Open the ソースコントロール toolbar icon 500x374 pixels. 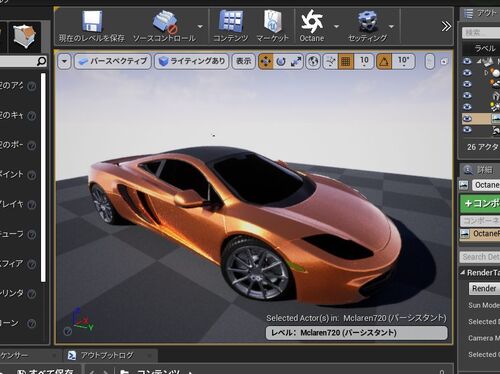click(165, 22)
